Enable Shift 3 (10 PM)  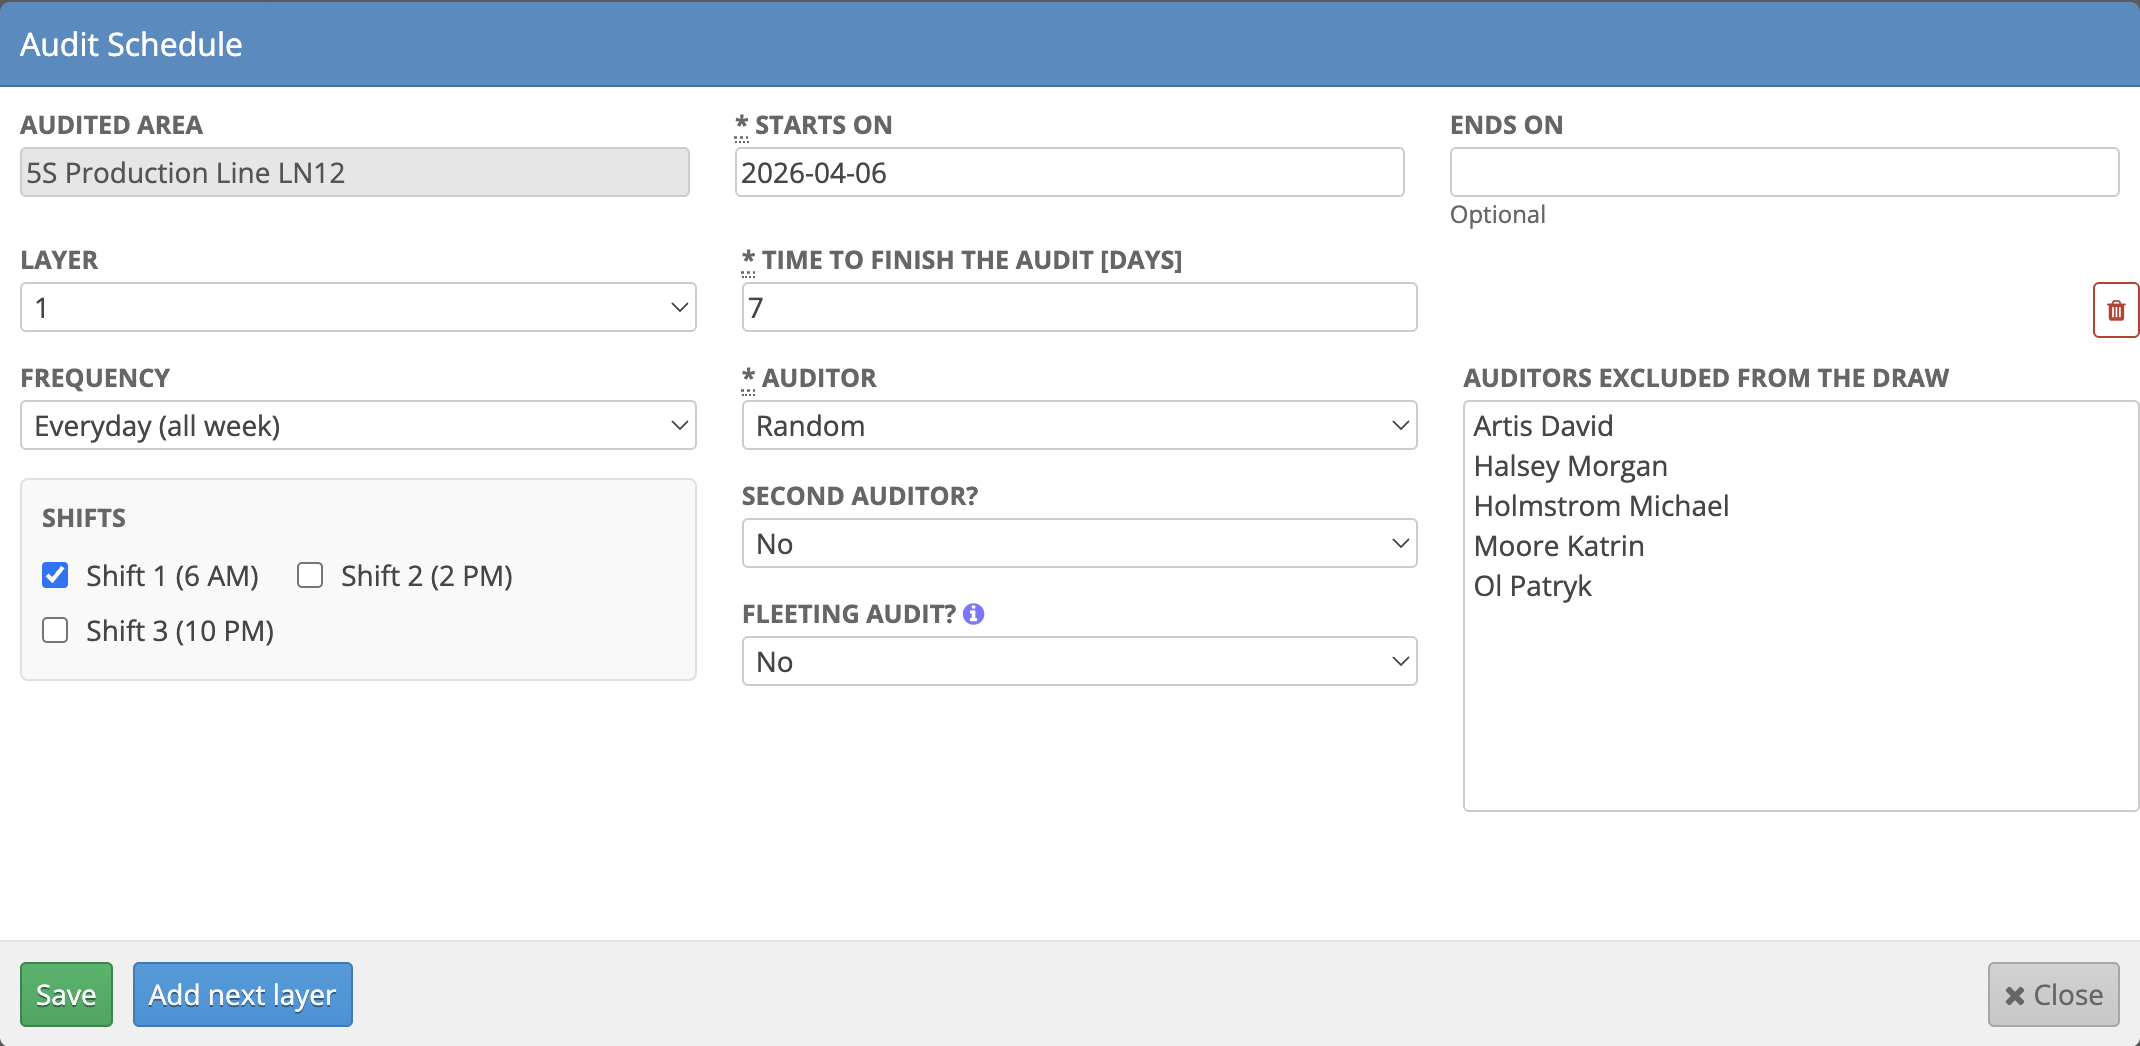tap(55, 630)
